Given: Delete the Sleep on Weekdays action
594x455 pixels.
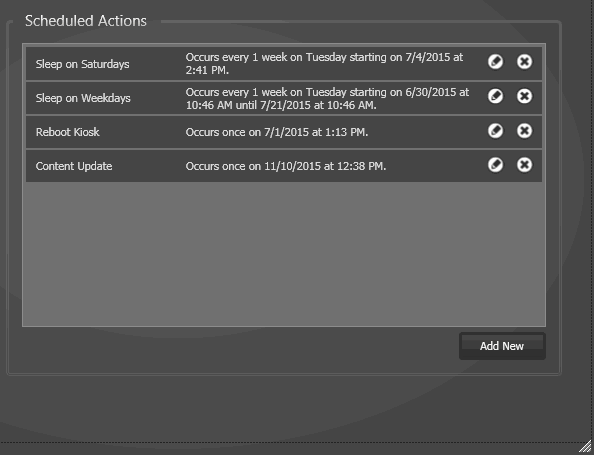Looking at the screenshot, I should [524, 96].
